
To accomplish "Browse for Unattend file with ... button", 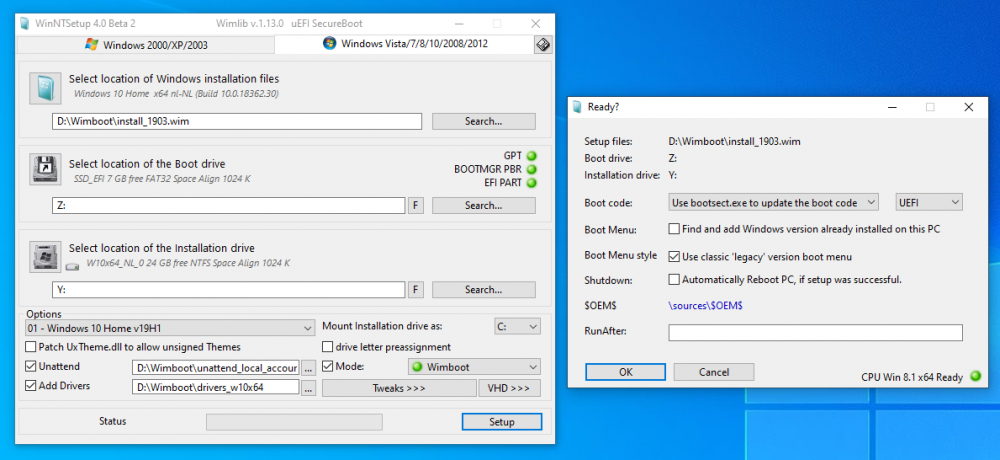I will (308, 368).
